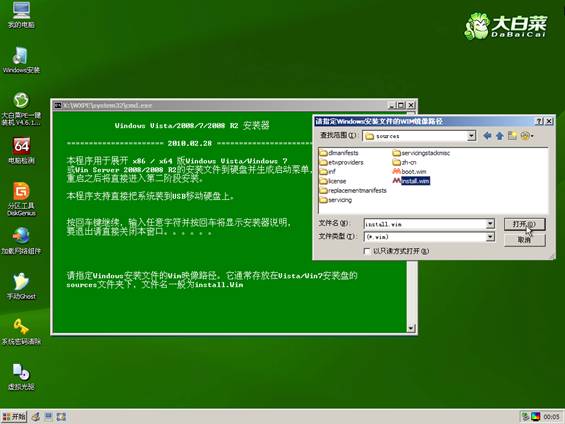
Task: Go back using the dialog's back arrow
Action: [487, 136]
